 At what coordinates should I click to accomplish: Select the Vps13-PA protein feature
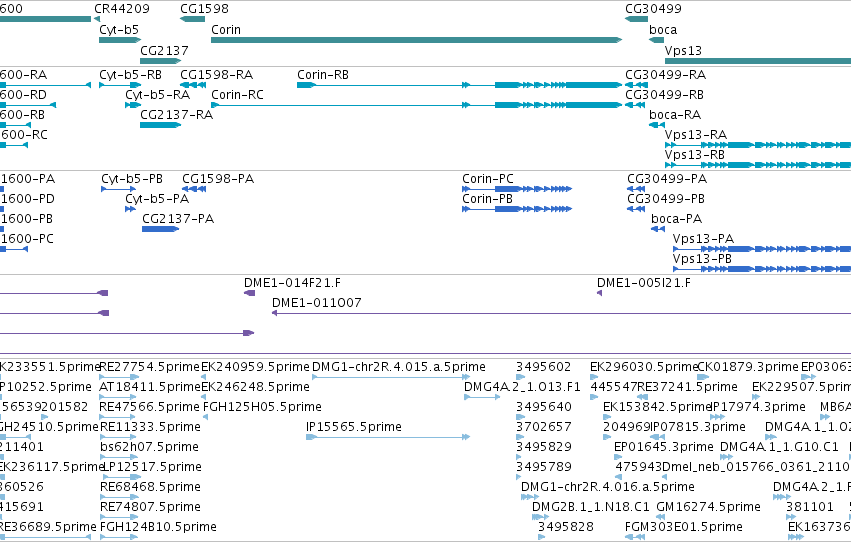[x=761, y=249]
